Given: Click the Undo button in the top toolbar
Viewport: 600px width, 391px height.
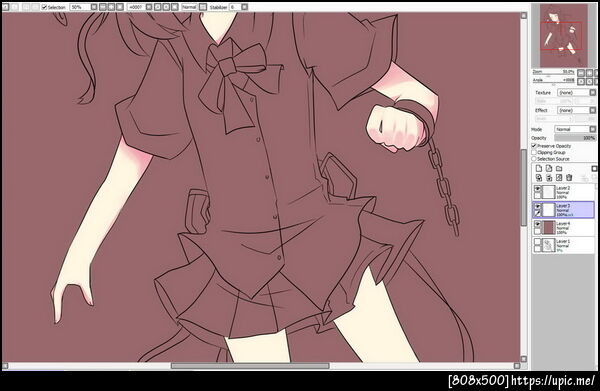Looking at the screenshot, I should pos(6,7).
